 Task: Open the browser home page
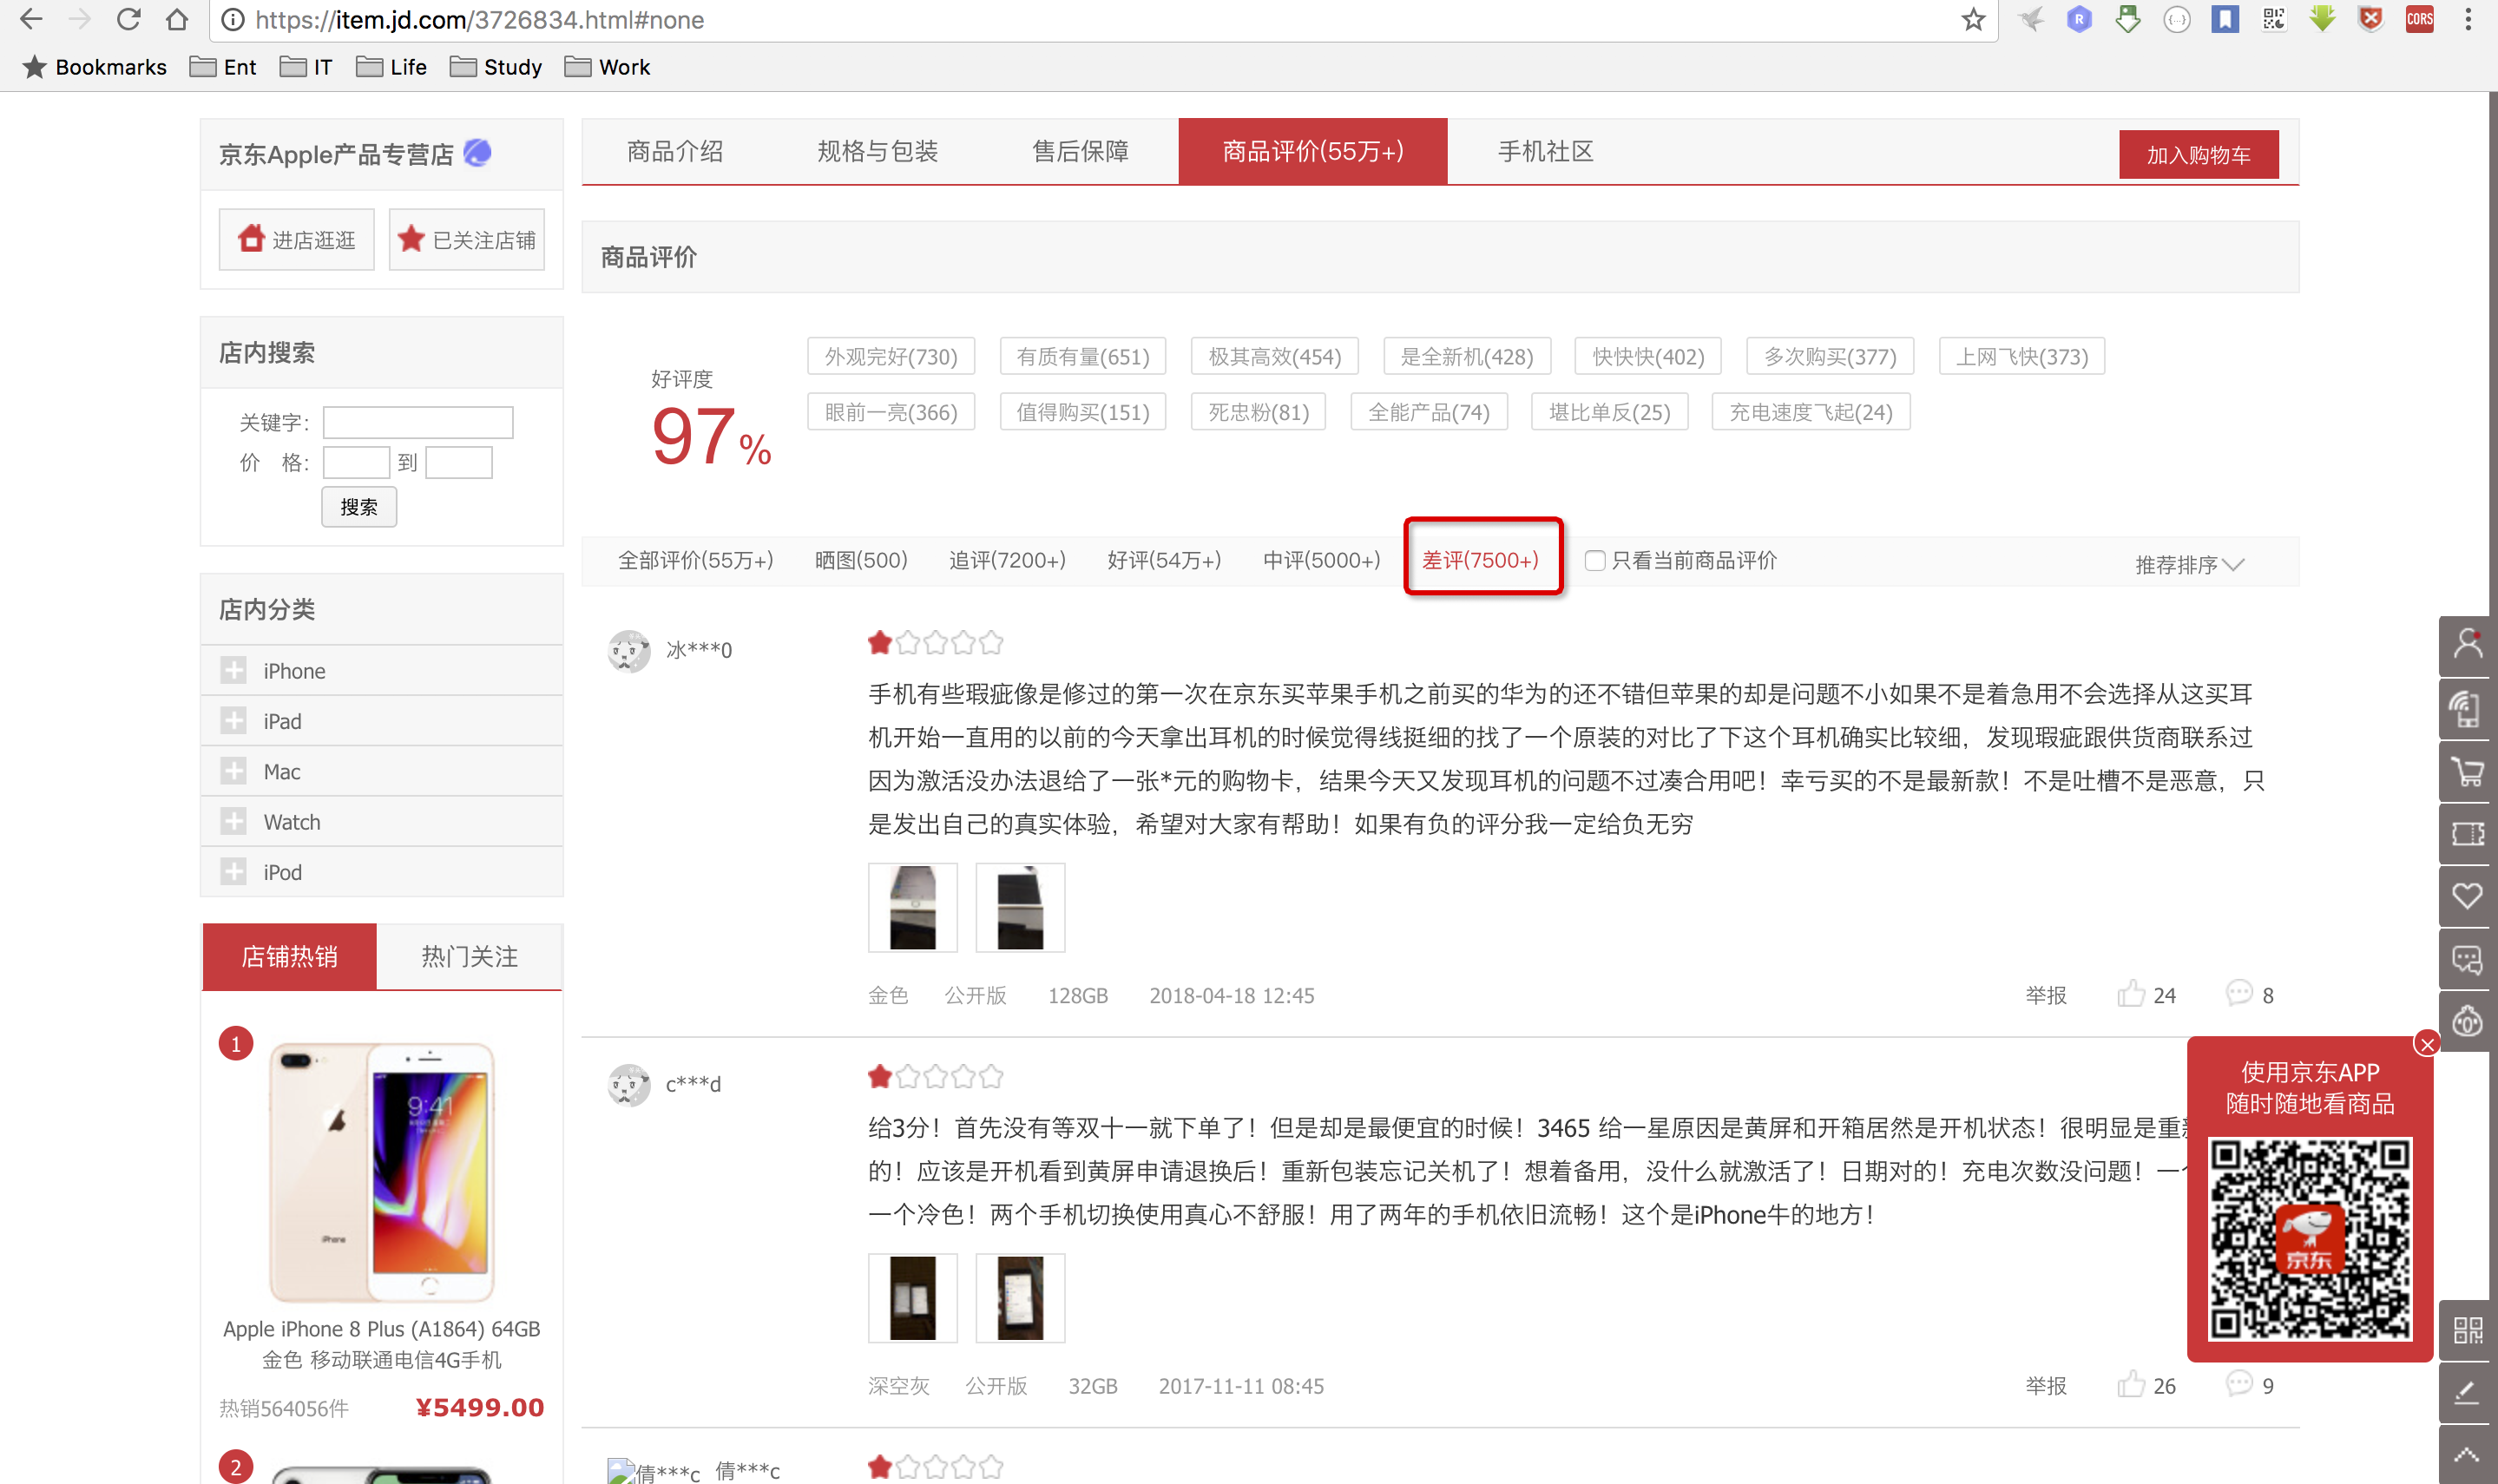(x=177, y=19)
